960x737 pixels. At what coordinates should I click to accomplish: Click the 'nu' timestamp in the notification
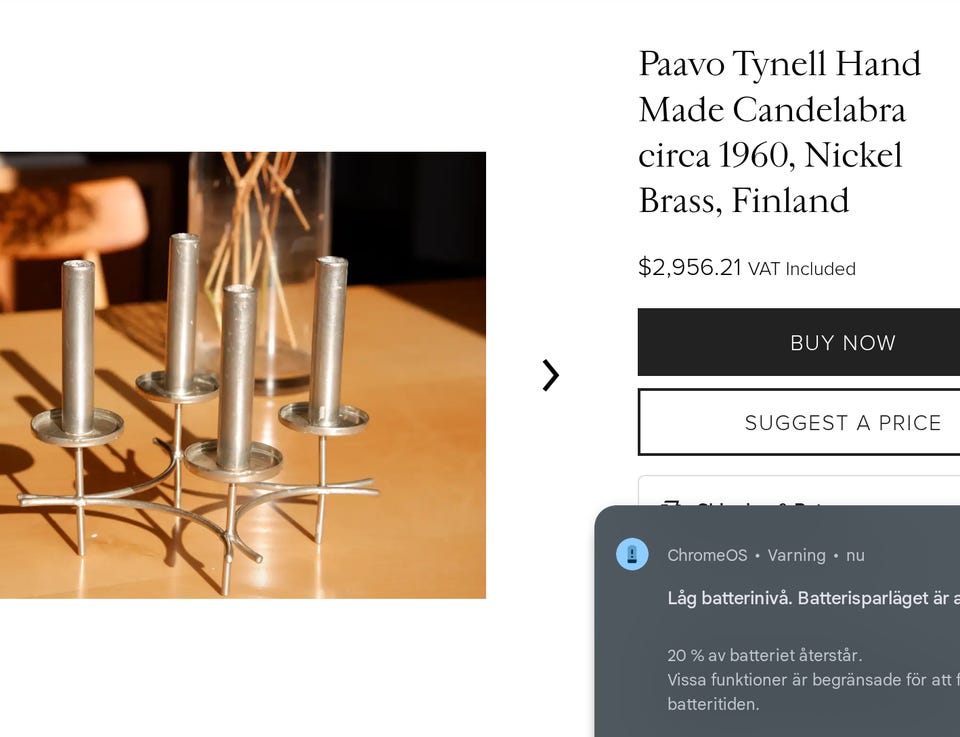coord(855,556)
